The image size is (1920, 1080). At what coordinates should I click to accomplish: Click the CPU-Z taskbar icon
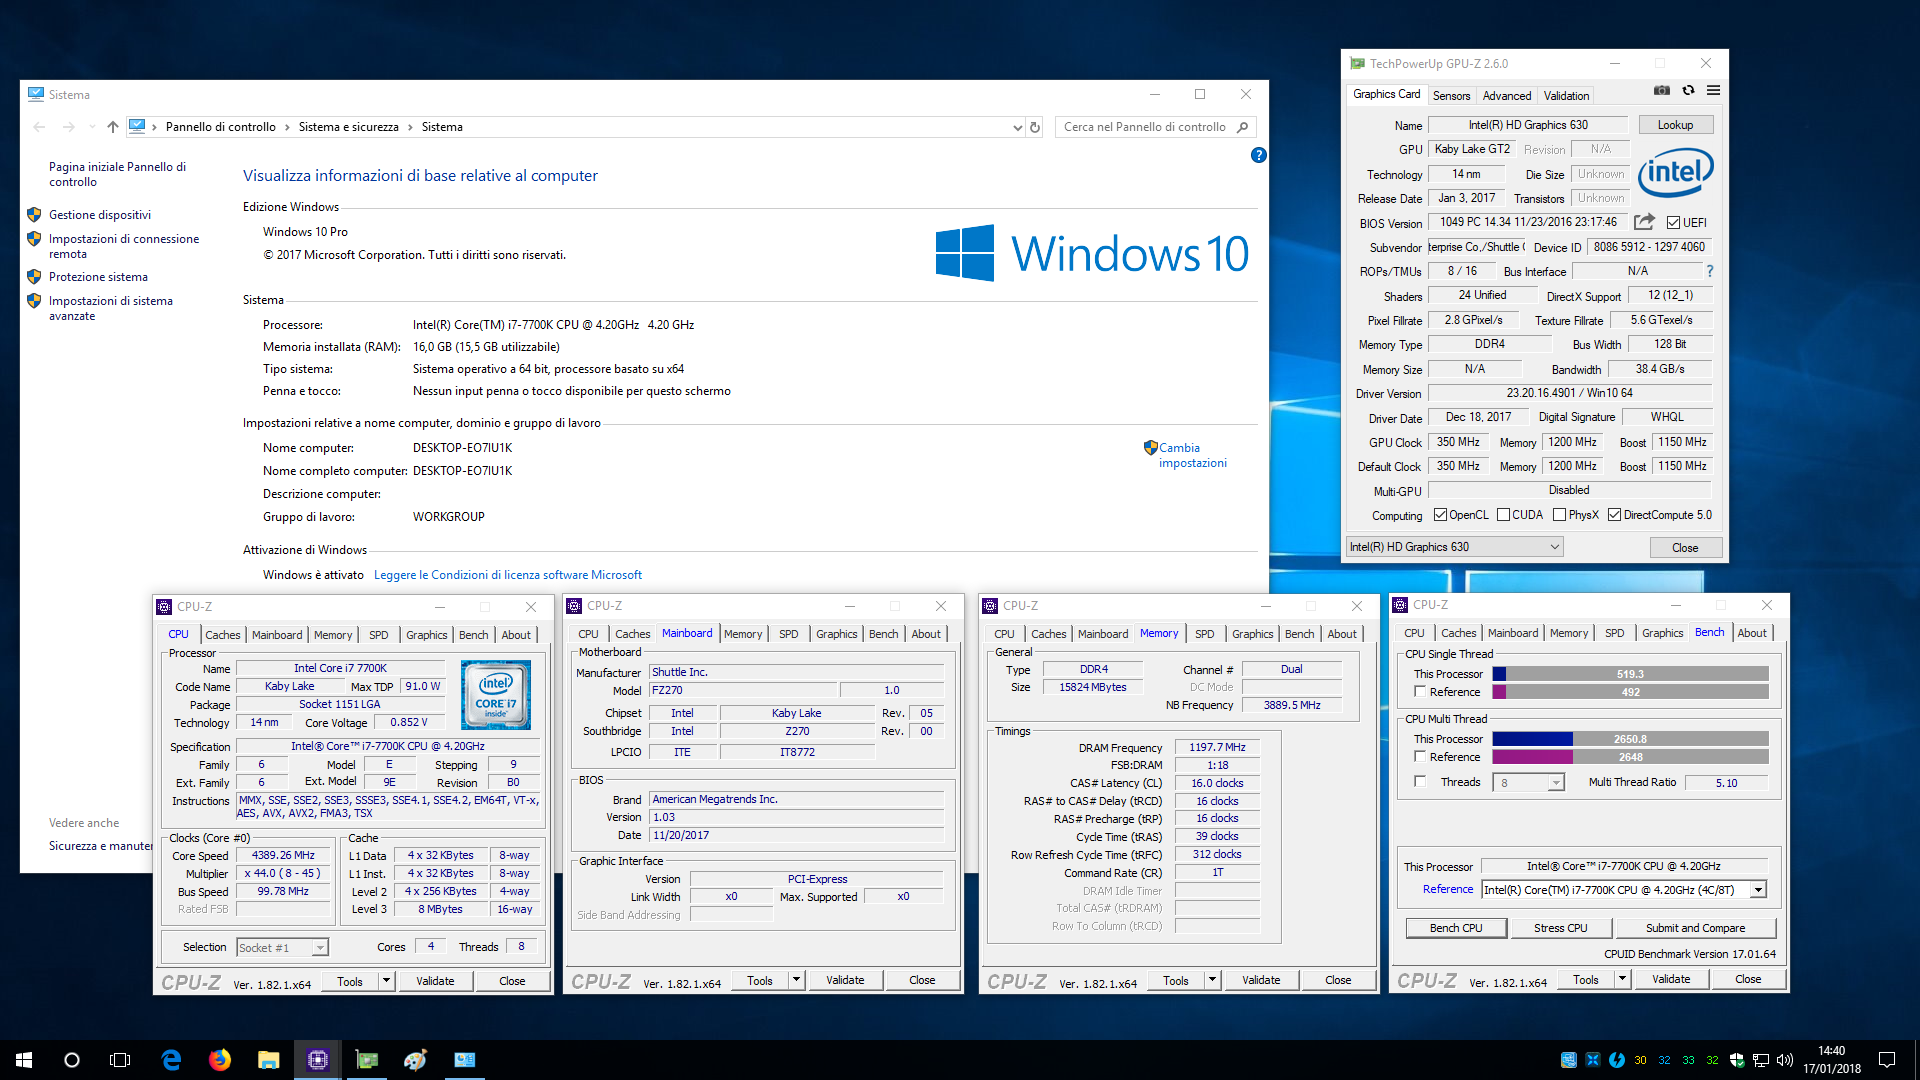coord(318,1060)
